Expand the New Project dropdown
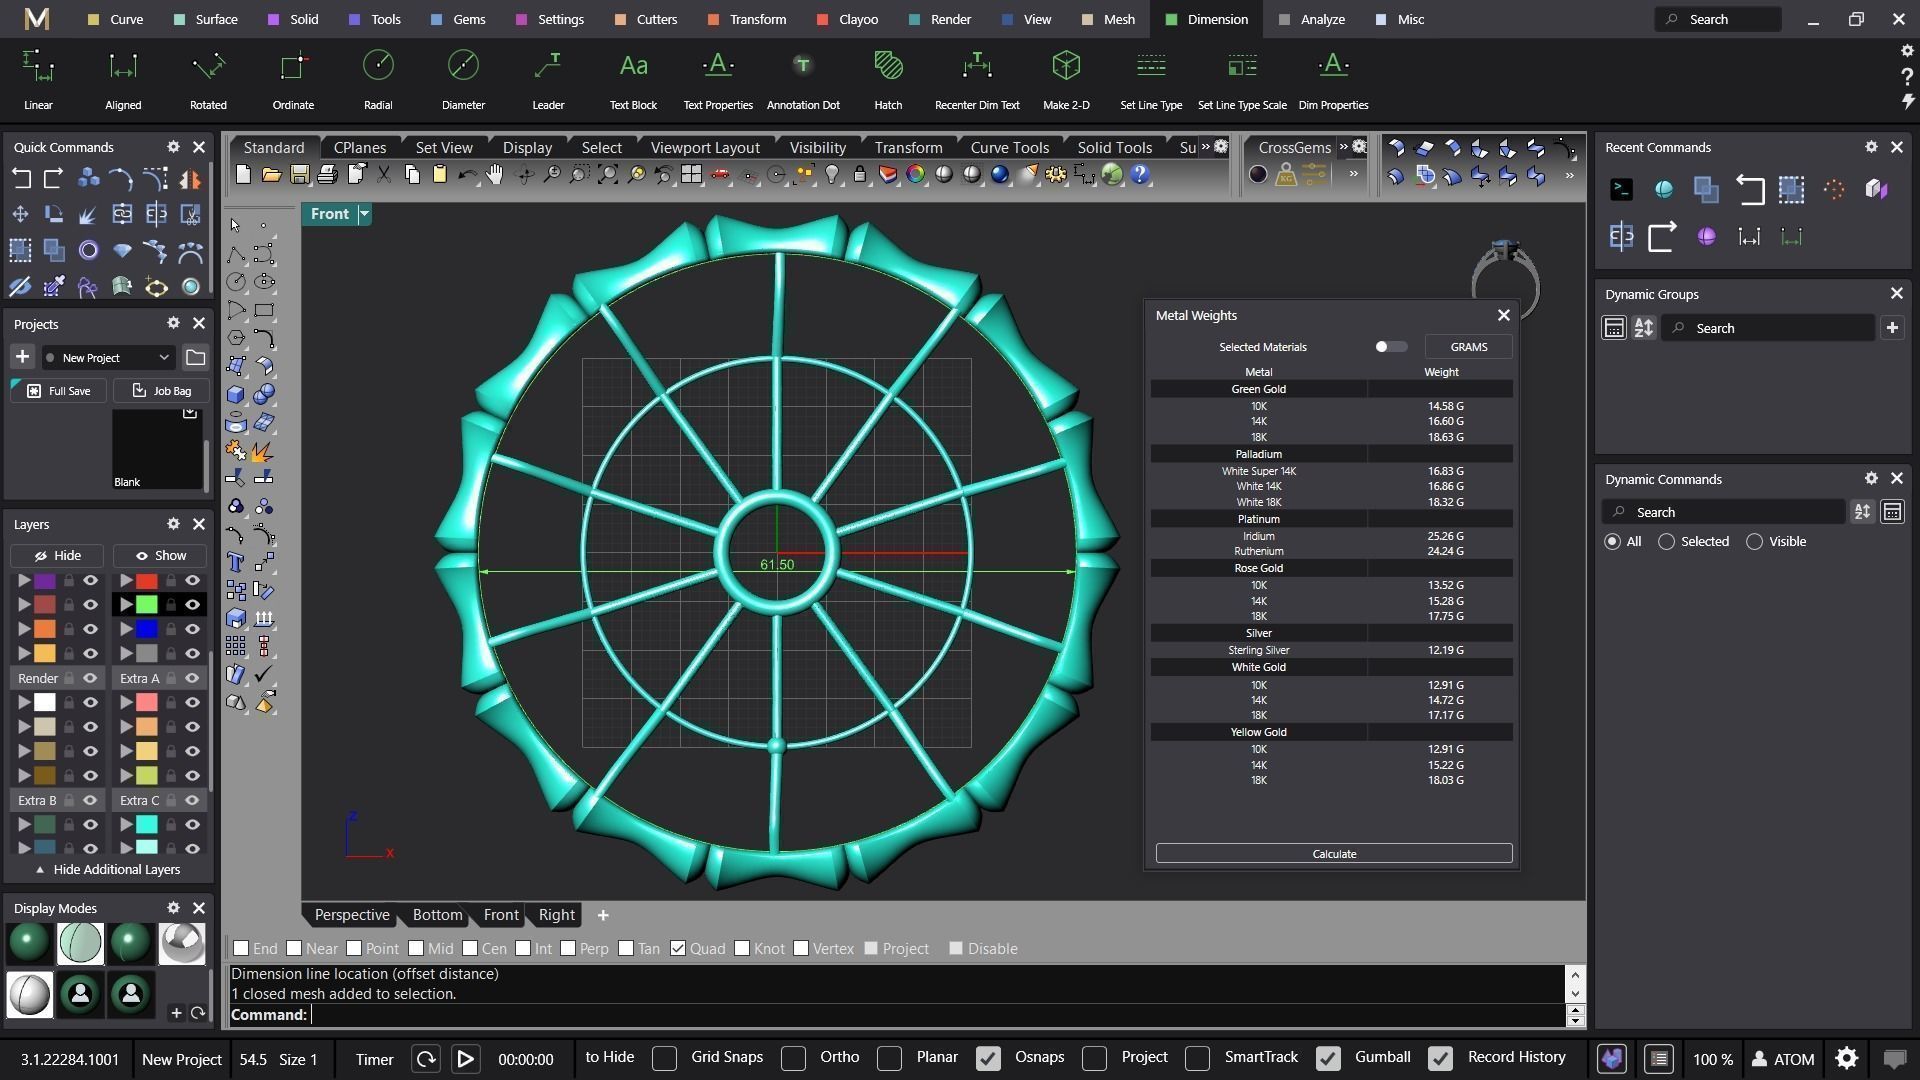This screenshot has height=1080, width=1920. pos(164,358)
